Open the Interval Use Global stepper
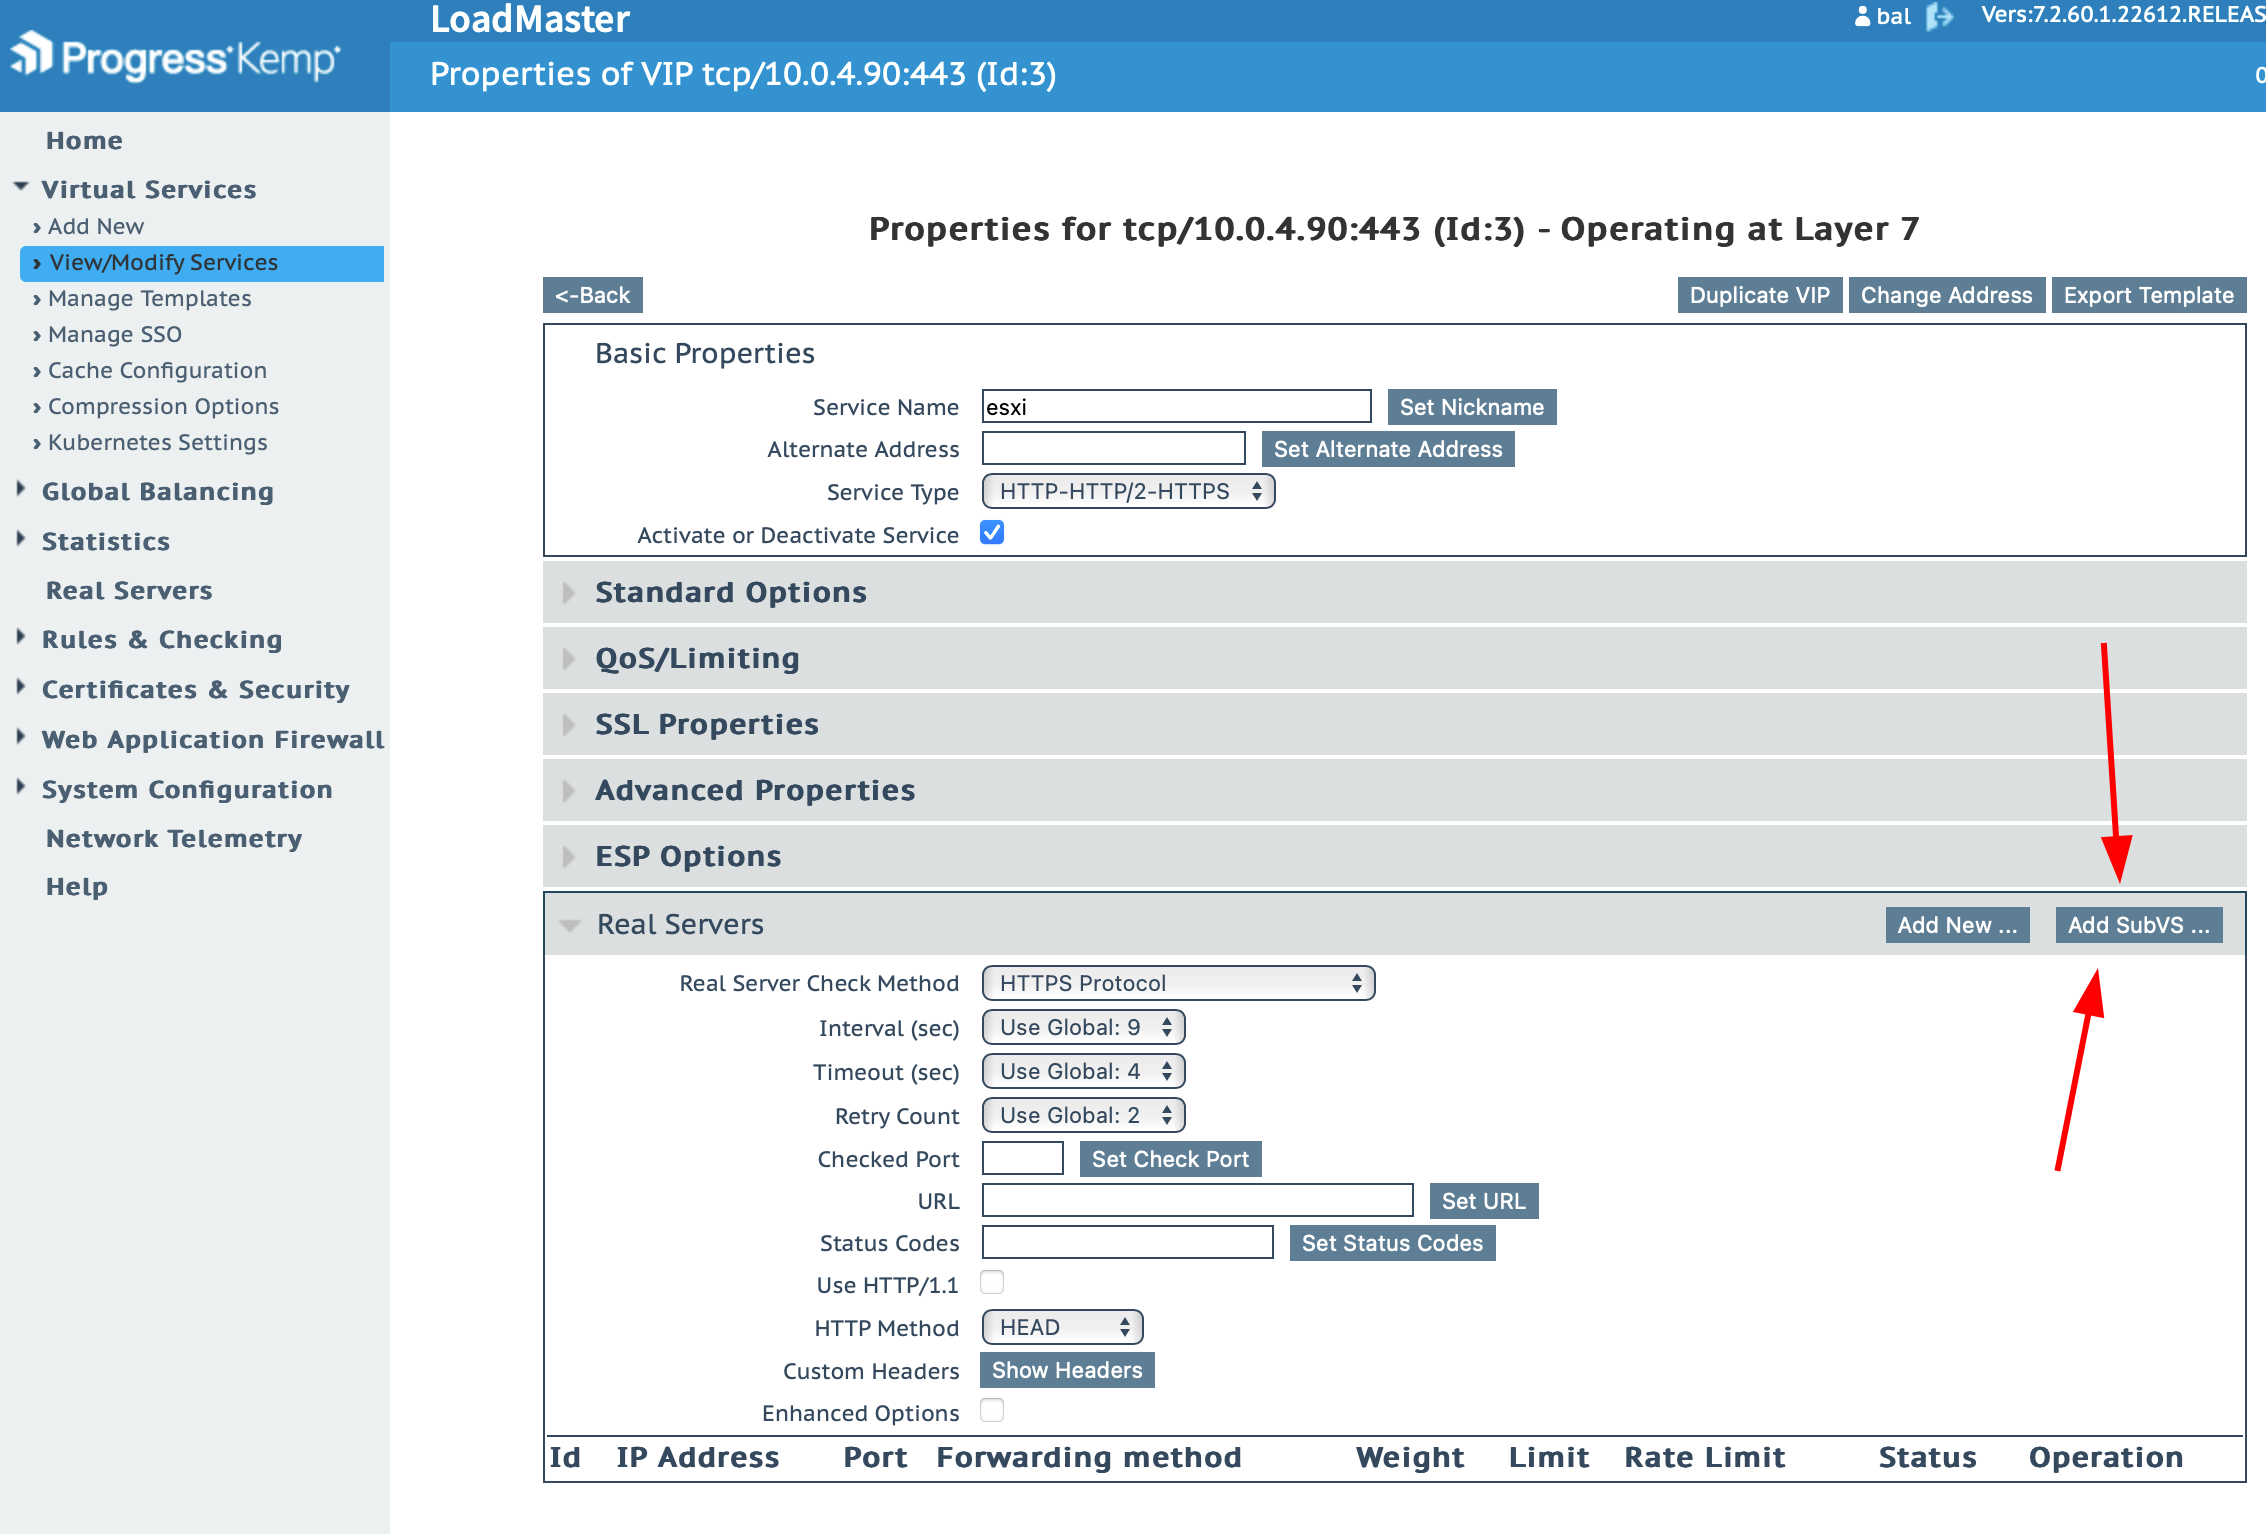This screenshot has height=1534, width=2266. click(x=1084, y=1028)
